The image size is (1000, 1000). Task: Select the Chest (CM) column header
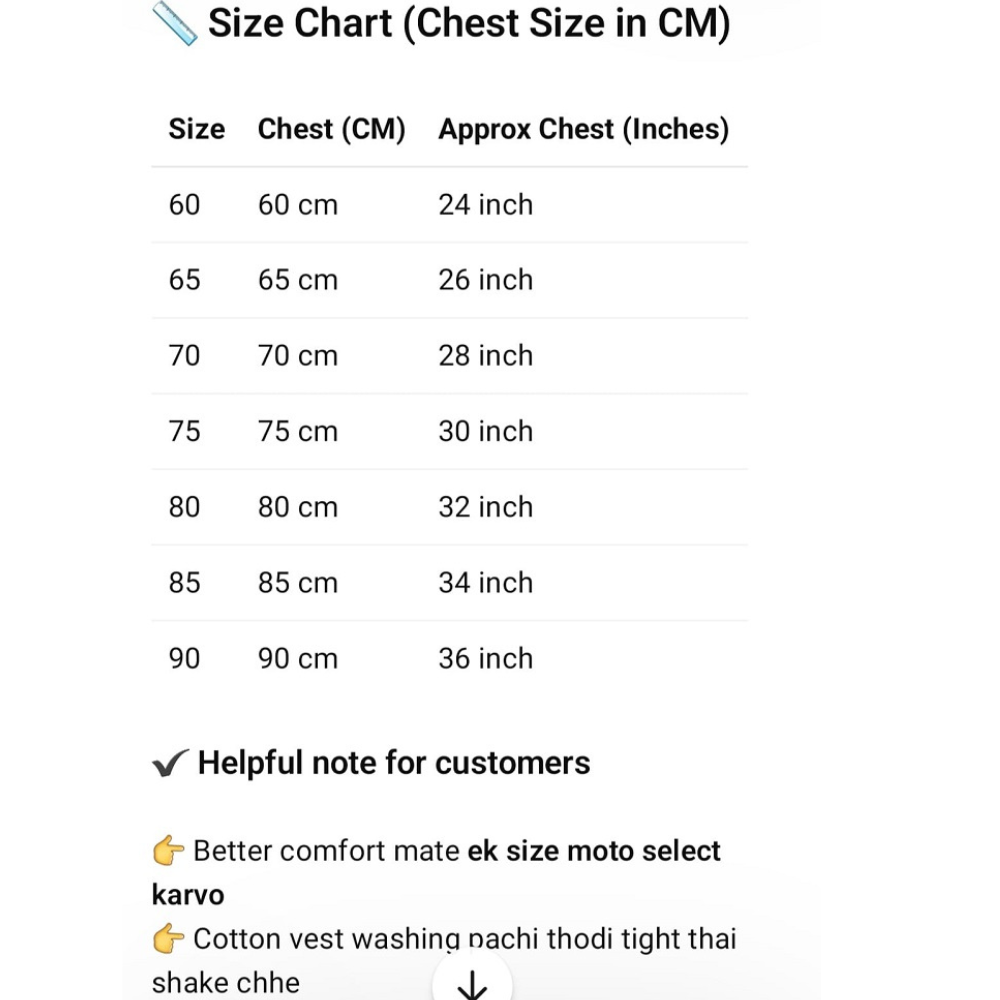coord(331,129)
